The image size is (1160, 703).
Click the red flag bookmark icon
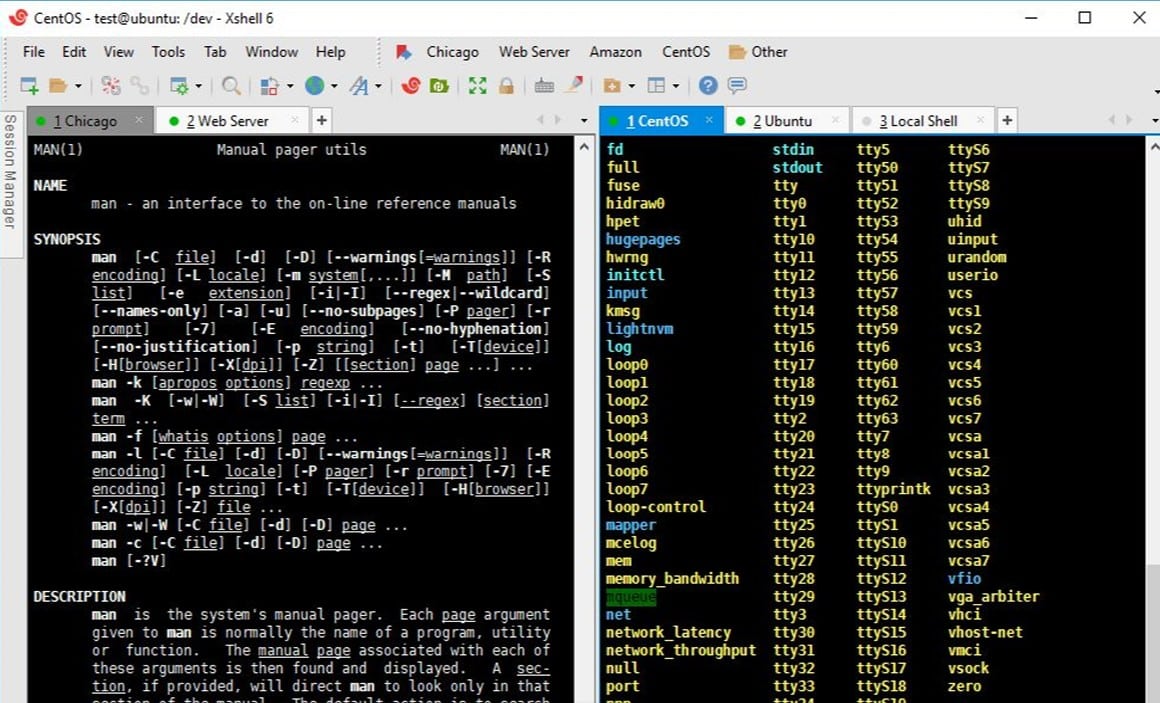[403, 52]
